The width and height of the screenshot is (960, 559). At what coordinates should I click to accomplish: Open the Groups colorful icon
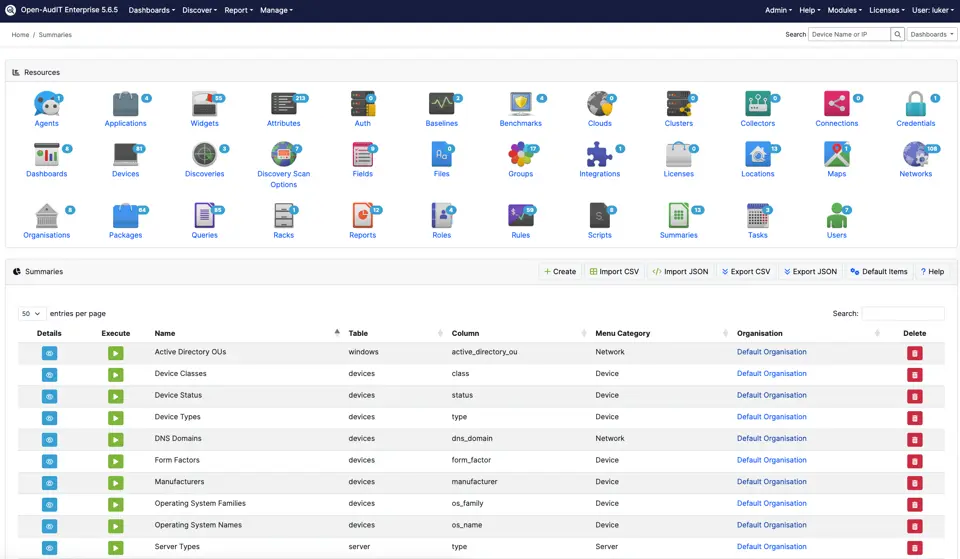pos(520,154)
